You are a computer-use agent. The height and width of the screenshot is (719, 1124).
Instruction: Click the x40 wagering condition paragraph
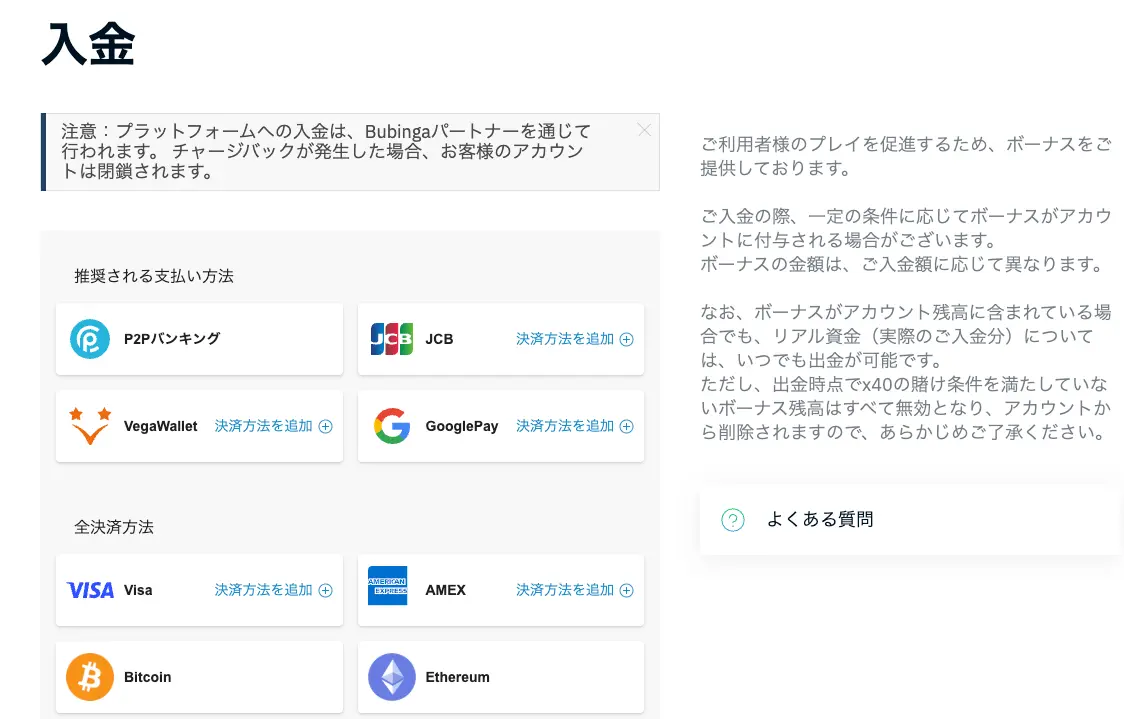click(x=905, y=408)
